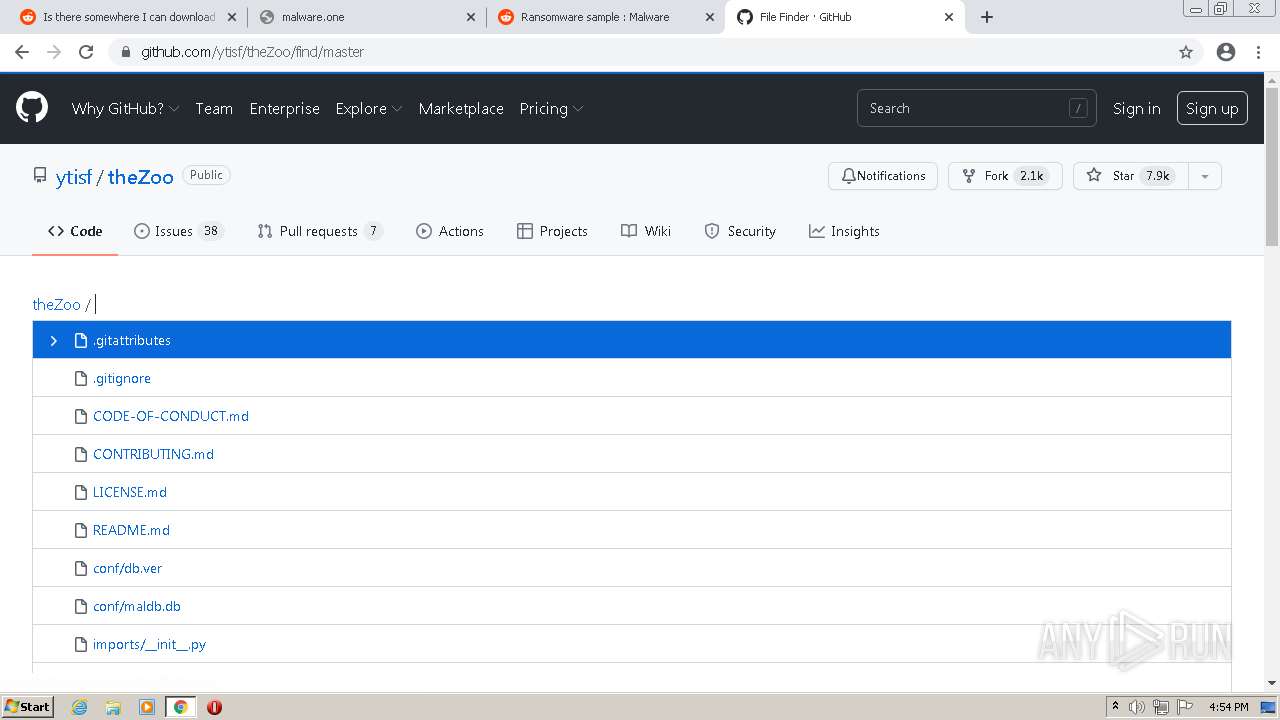Click red Opera-style icon in taskbar
The image size is (1280, 720).
coord(214,707)
